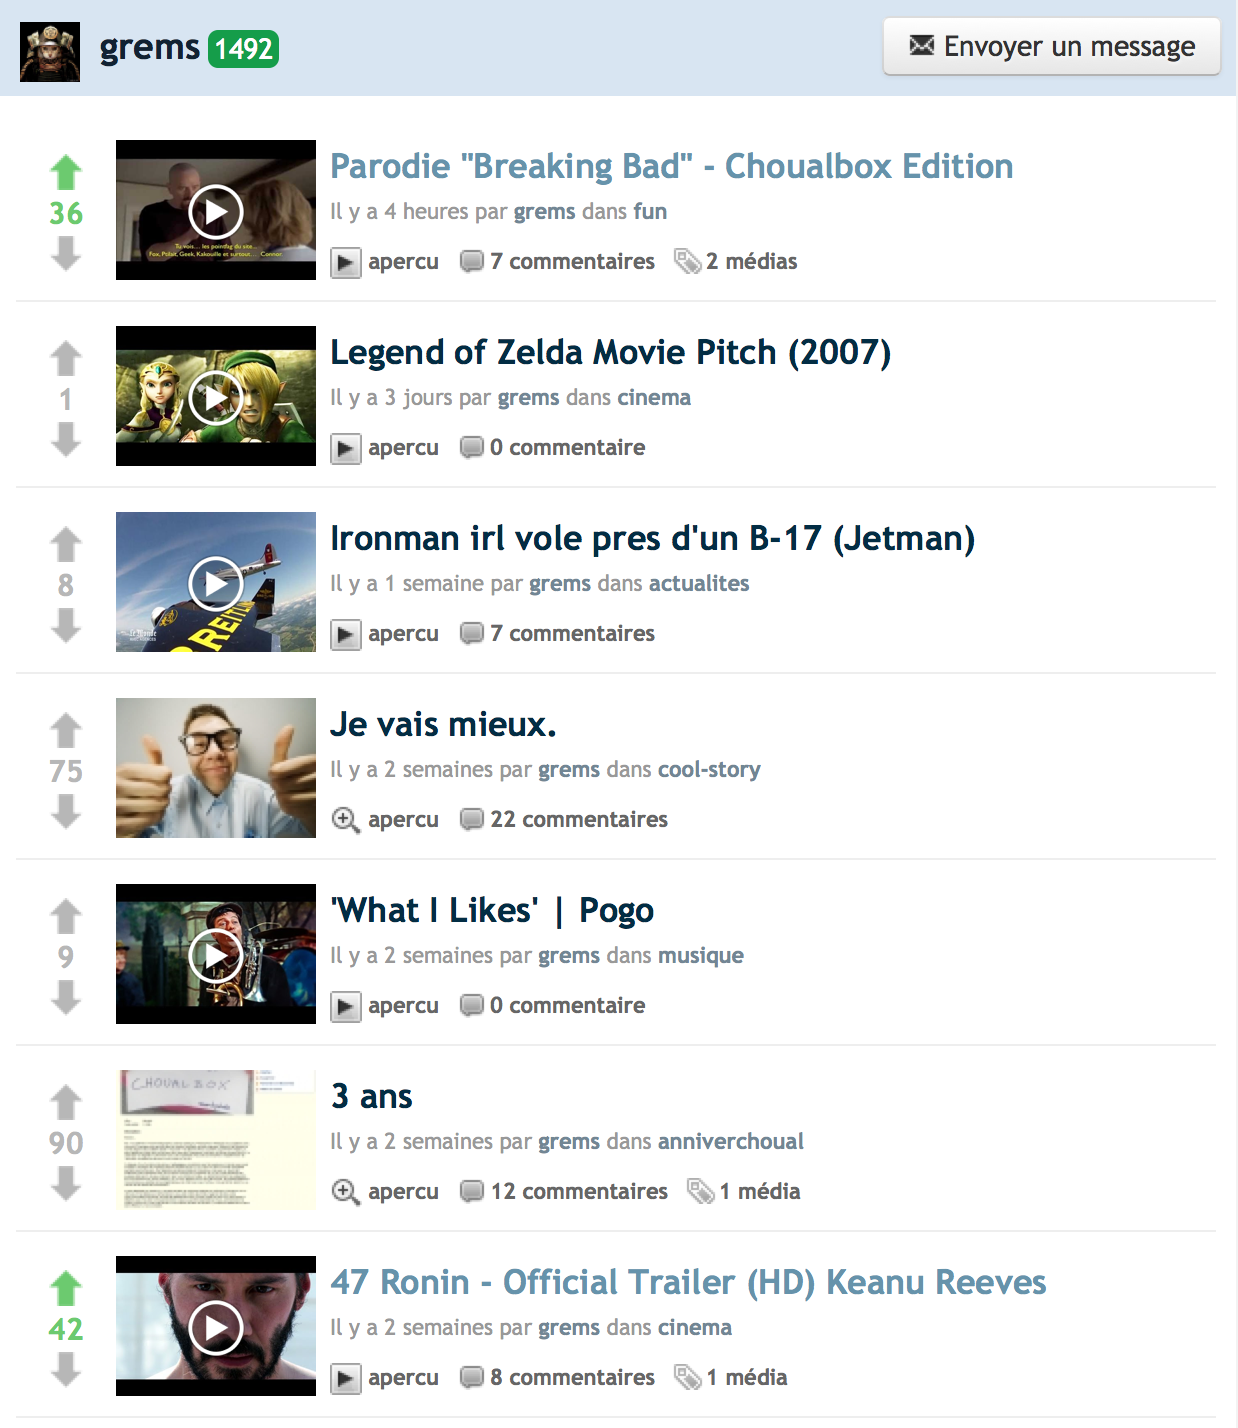The height and width of the screenshot is (1428, 1238).
Task: Open the 47 Ronin Official Trailer title link
Action: coord(688,1282)
